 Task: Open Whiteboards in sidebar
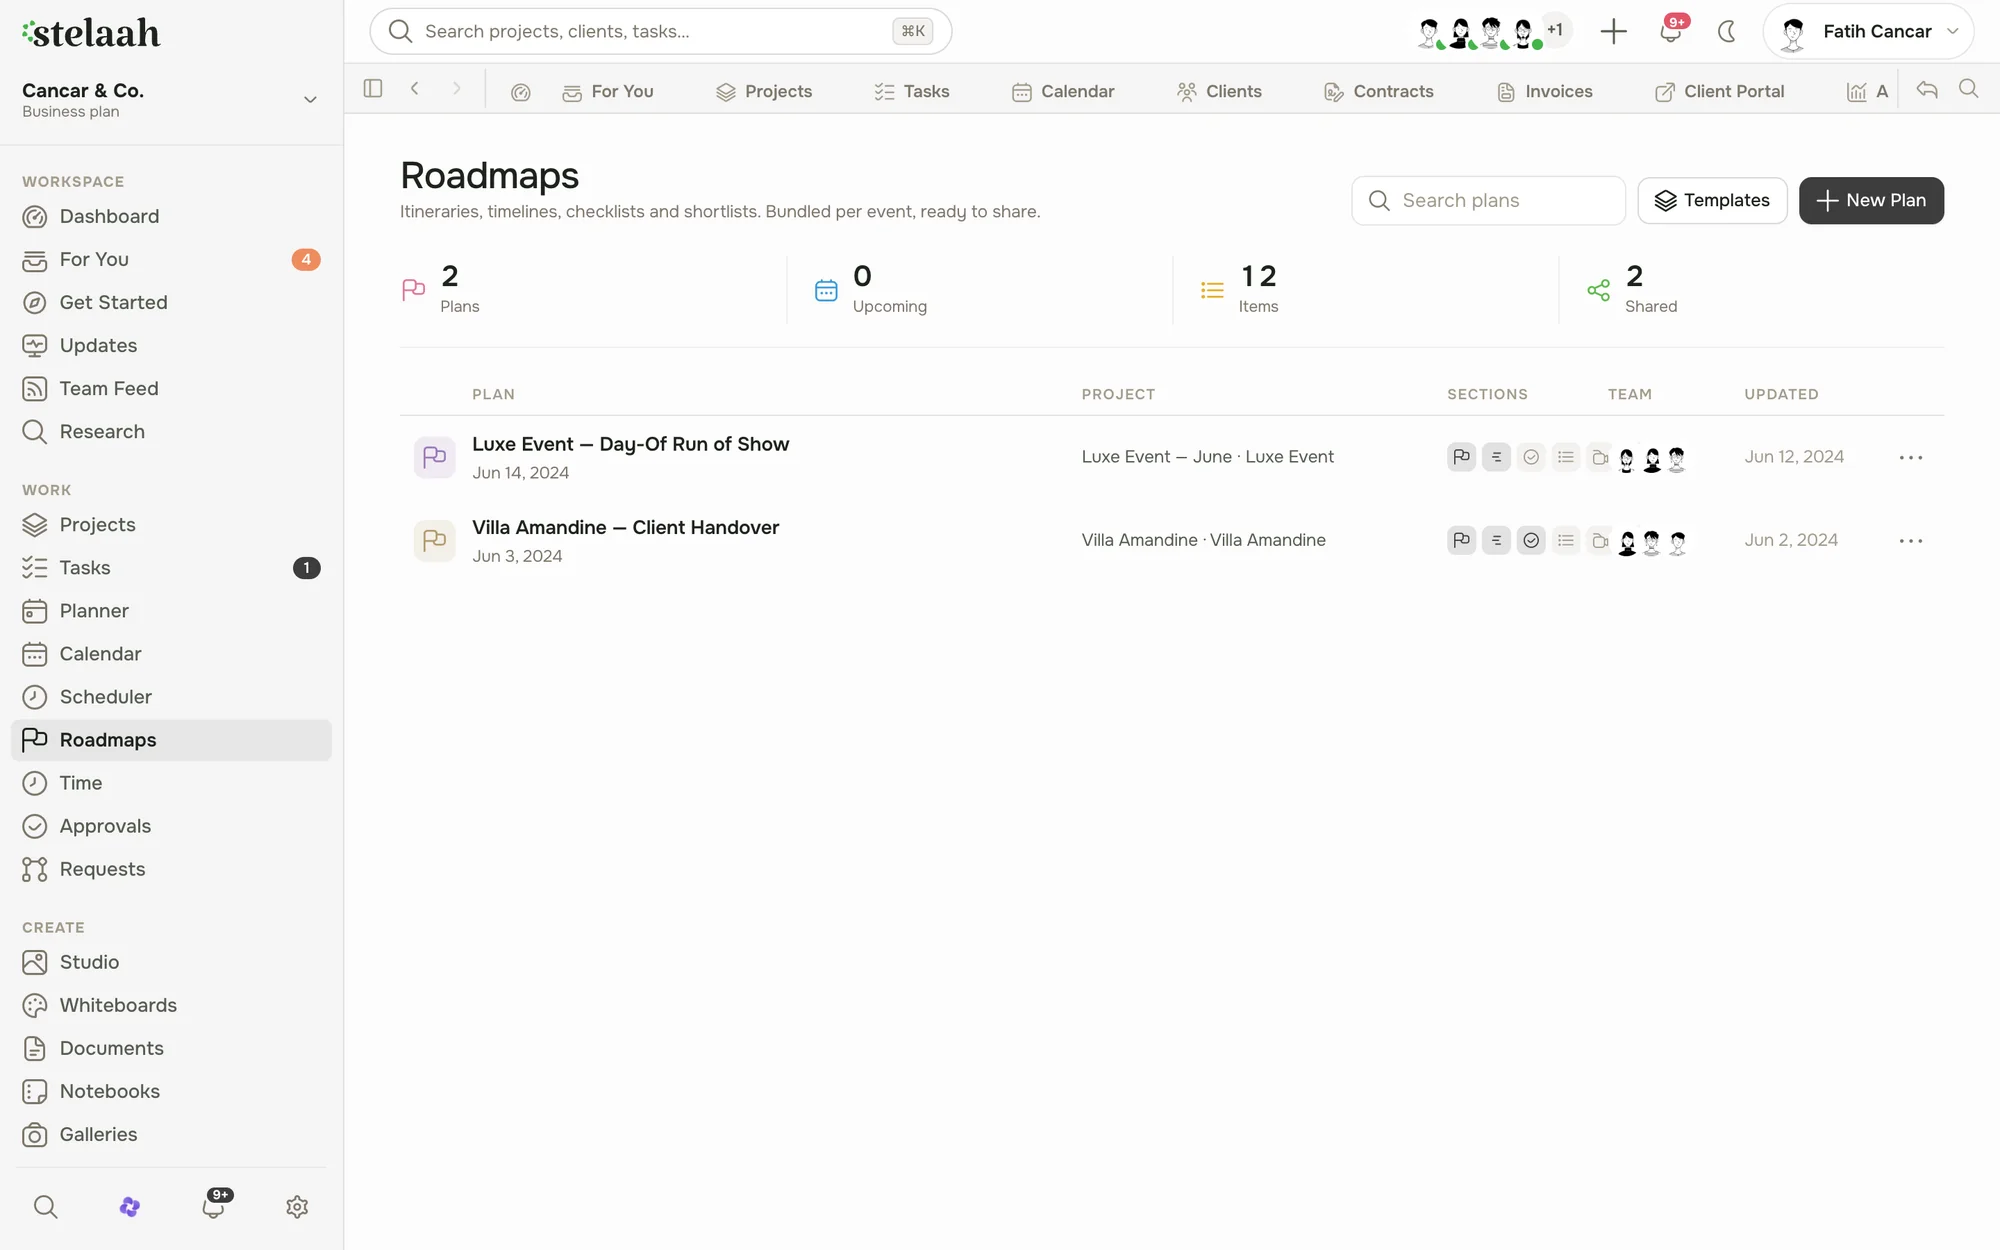point(171,1004)
